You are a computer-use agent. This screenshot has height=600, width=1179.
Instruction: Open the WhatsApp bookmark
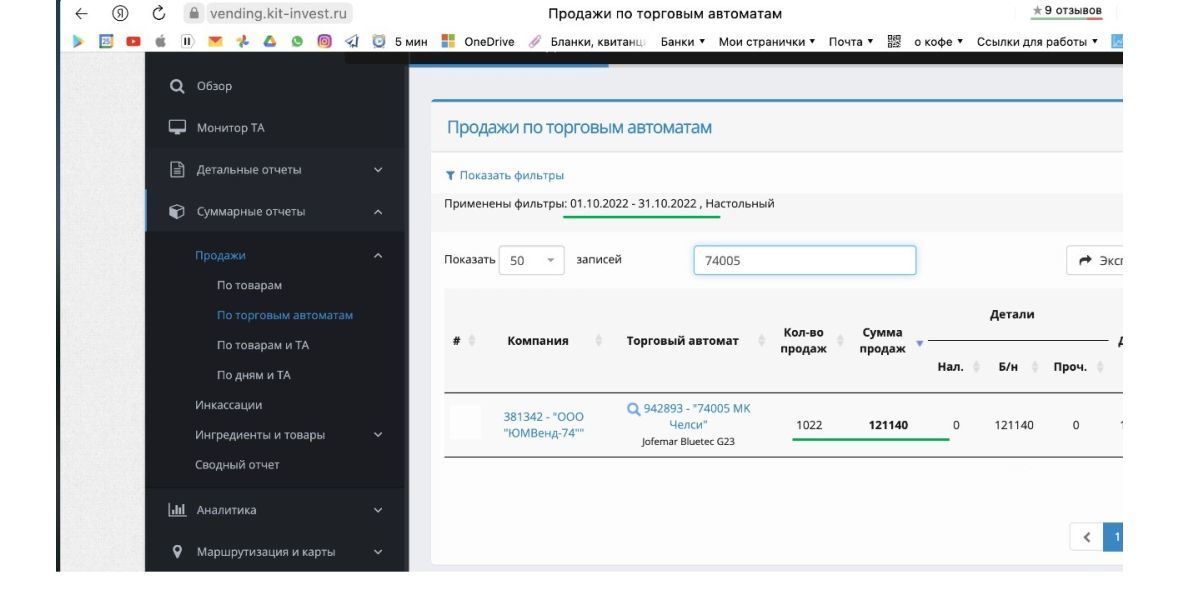(297, 41)
